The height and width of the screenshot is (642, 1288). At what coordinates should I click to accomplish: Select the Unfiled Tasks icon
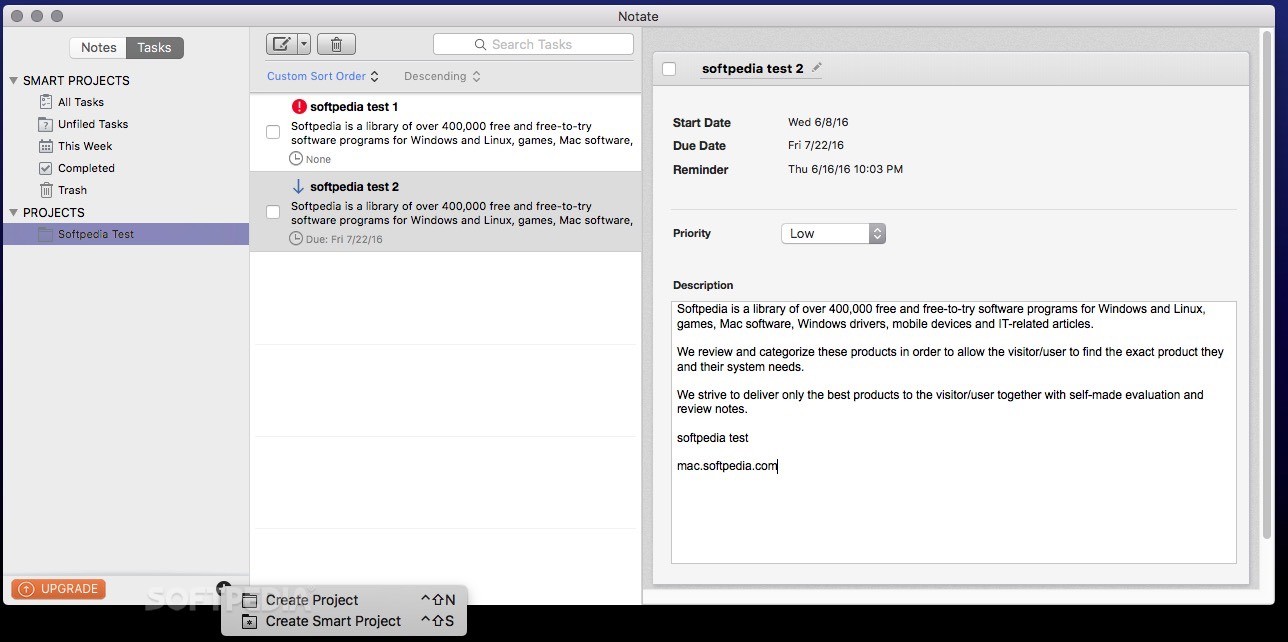click(x=45, y=124)
